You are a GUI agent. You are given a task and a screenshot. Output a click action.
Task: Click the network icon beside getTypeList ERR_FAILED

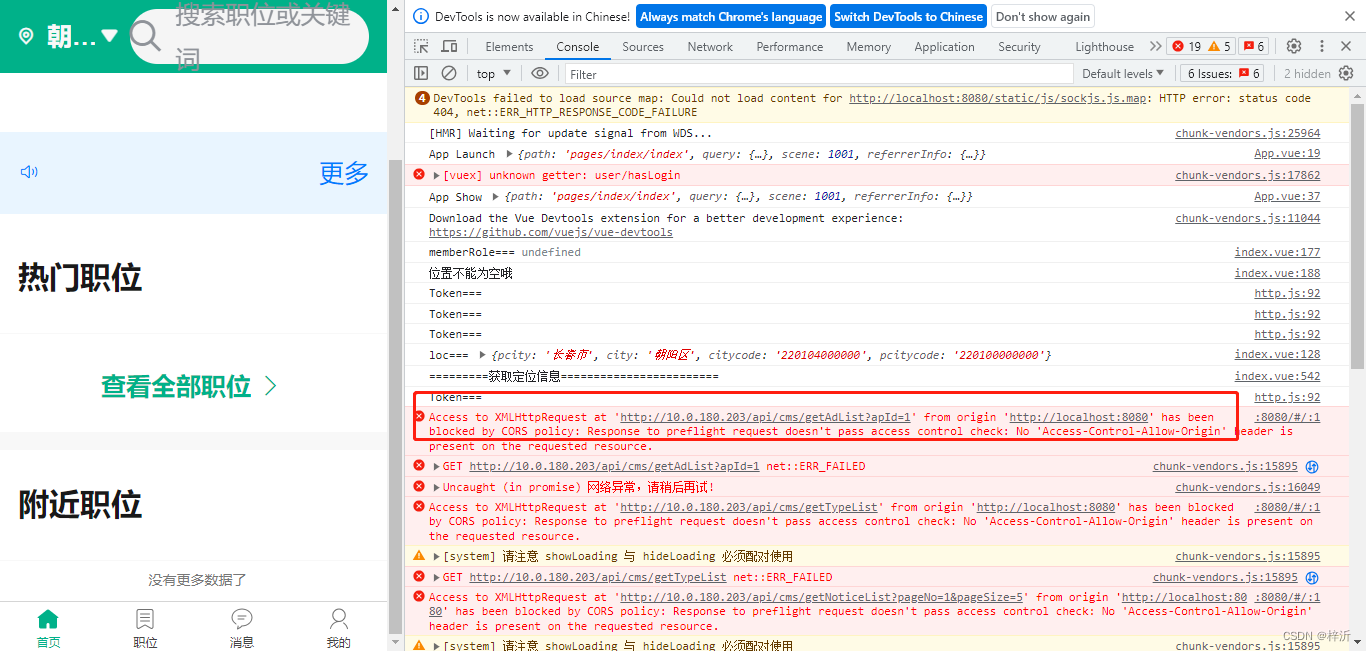point(1312,577)
